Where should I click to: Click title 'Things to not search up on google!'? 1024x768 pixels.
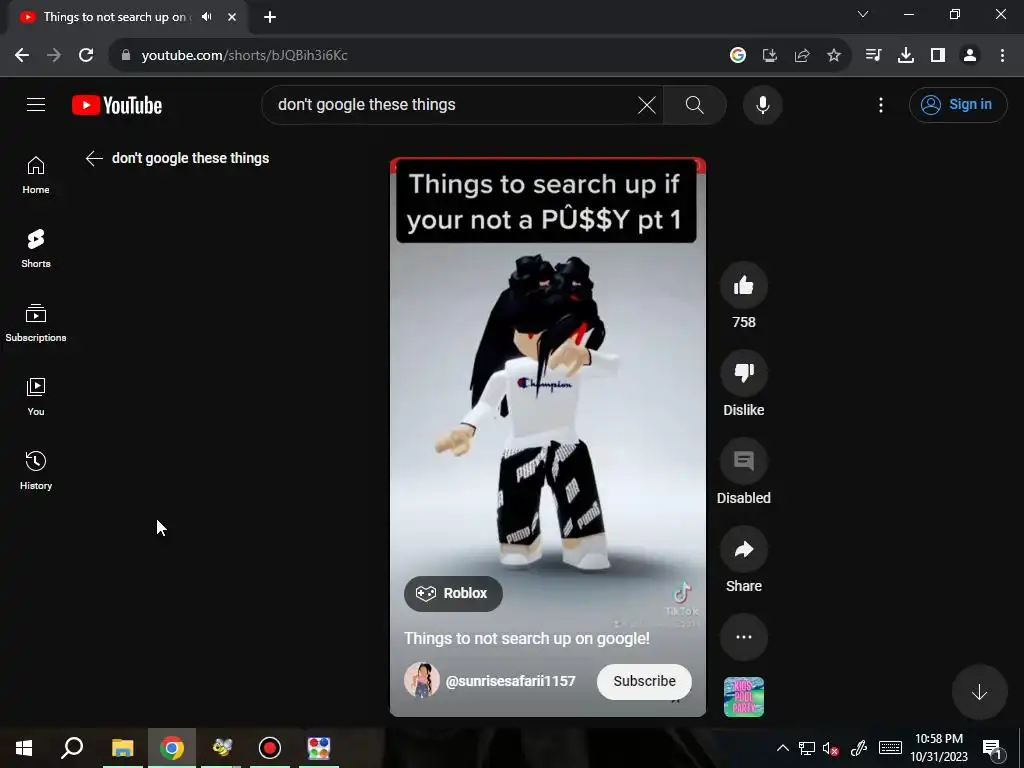click(x=526, y=638)
